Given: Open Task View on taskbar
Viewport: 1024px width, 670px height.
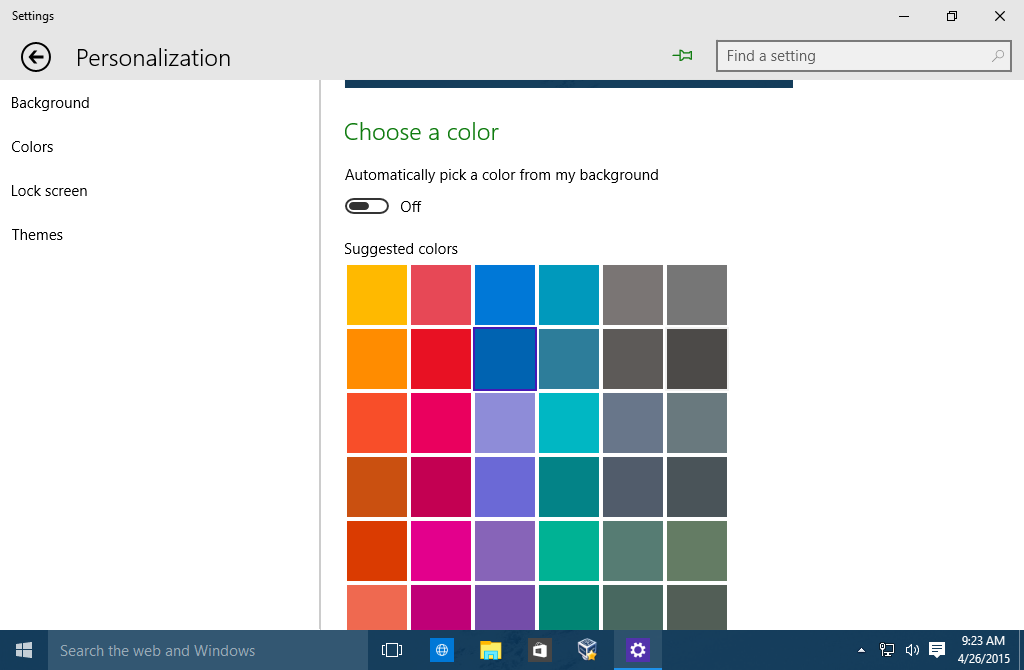Looking at the screenshot, I should (x=392, y=650).
